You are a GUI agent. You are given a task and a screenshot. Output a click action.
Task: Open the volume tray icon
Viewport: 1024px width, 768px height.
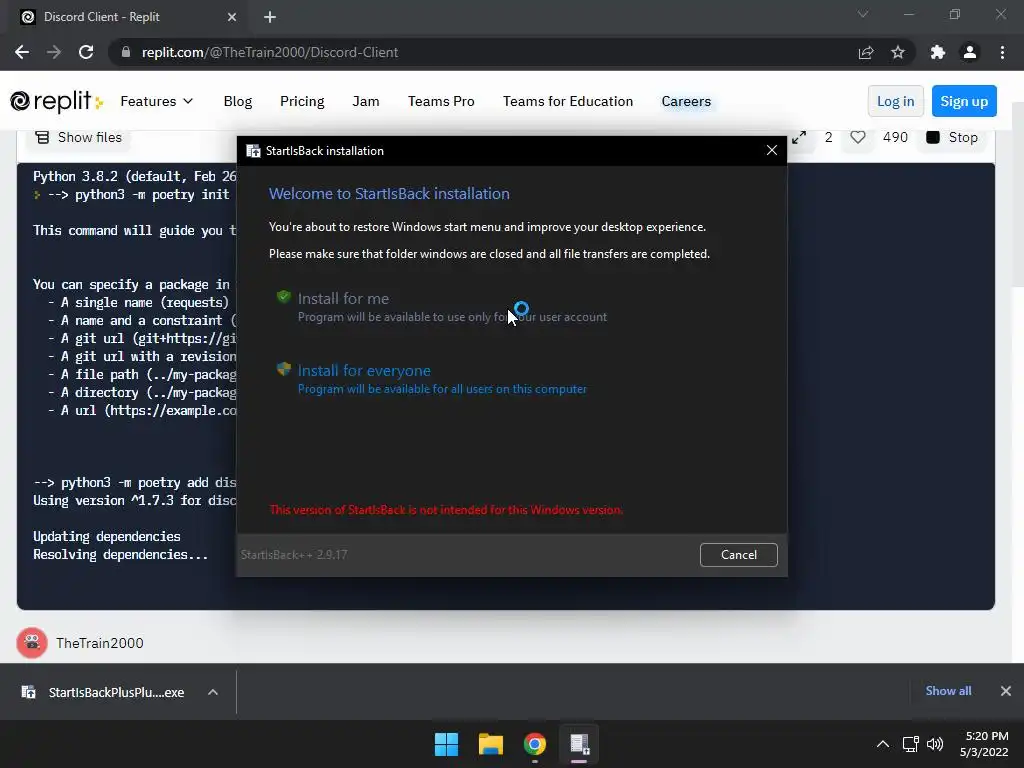pos(935,744)
